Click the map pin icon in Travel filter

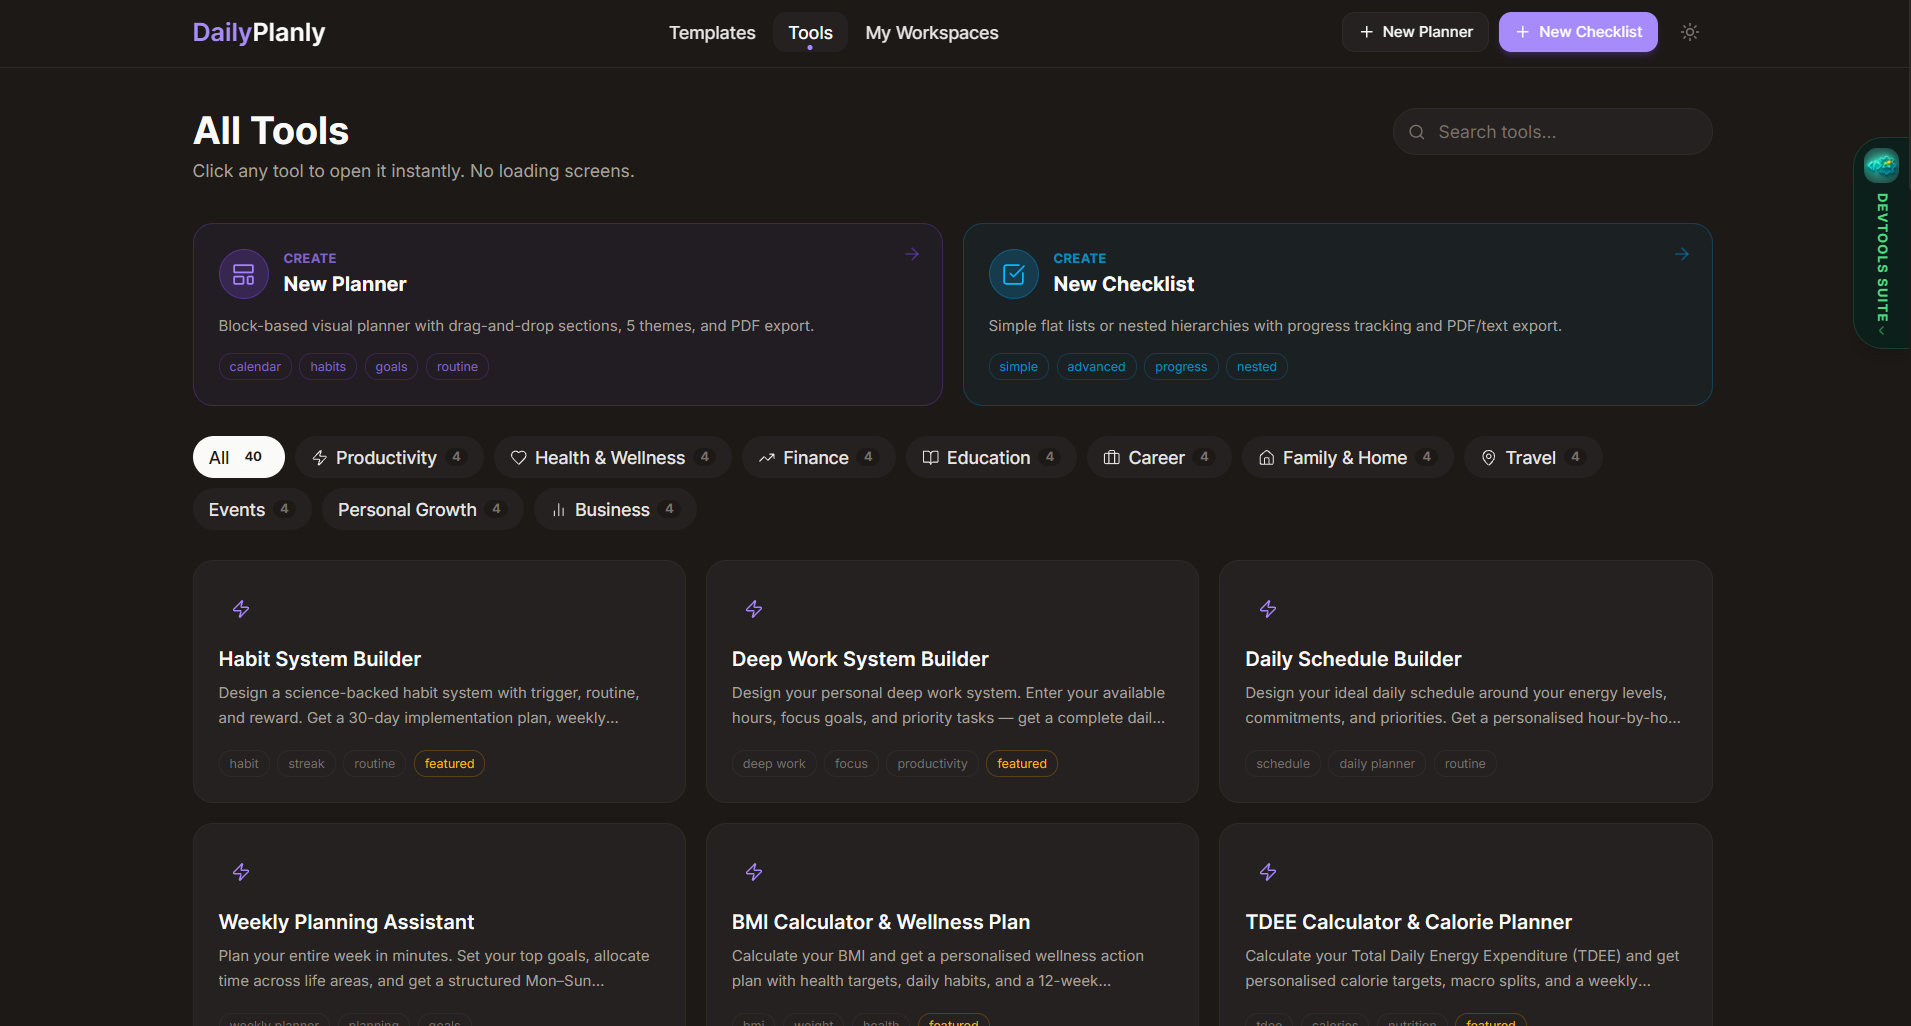click(1488, 458)
